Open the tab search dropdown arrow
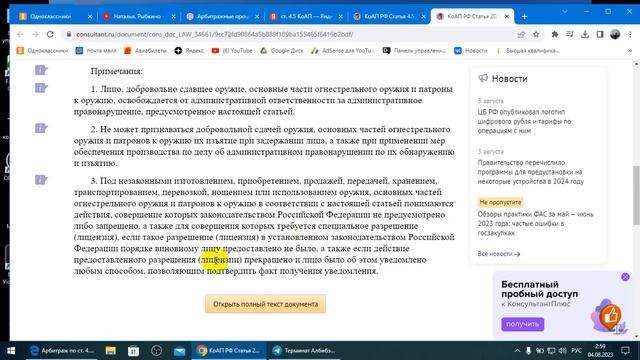The width and height of the screenshot is (640, 360). point(565,12)
